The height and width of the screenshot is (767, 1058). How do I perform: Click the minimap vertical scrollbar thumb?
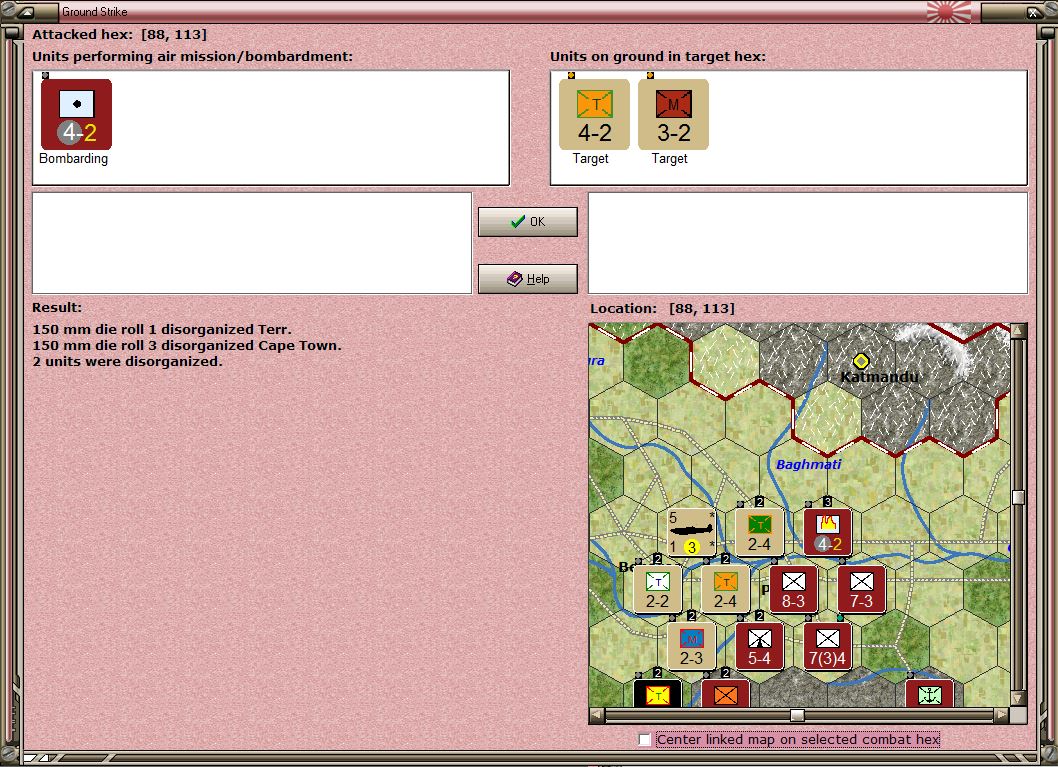pos(1018,497)
